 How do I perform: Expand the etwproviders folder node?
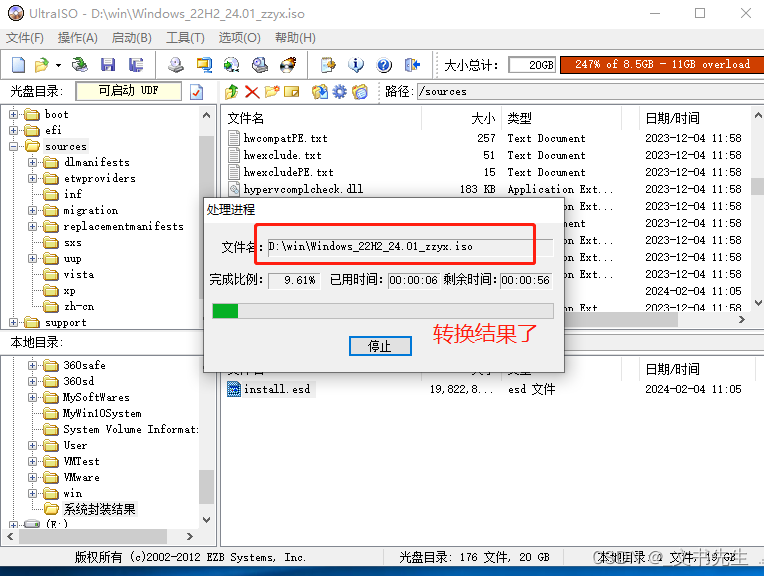(x=32, y=178)
